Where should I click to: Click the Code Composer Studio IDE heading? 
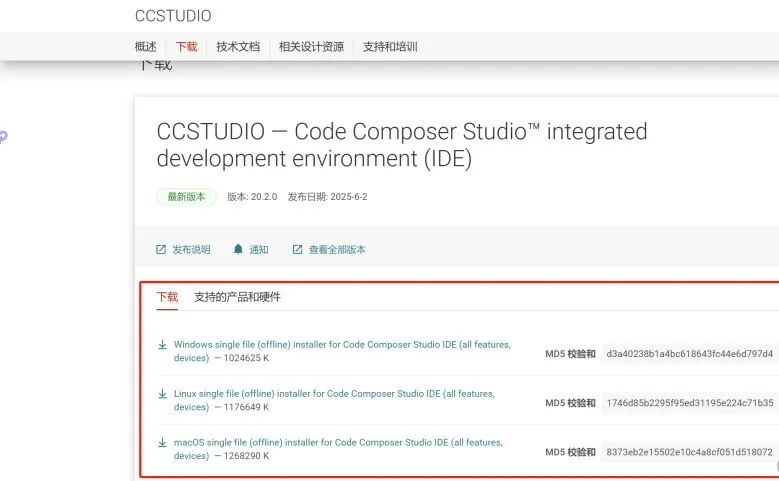(402, 145)
